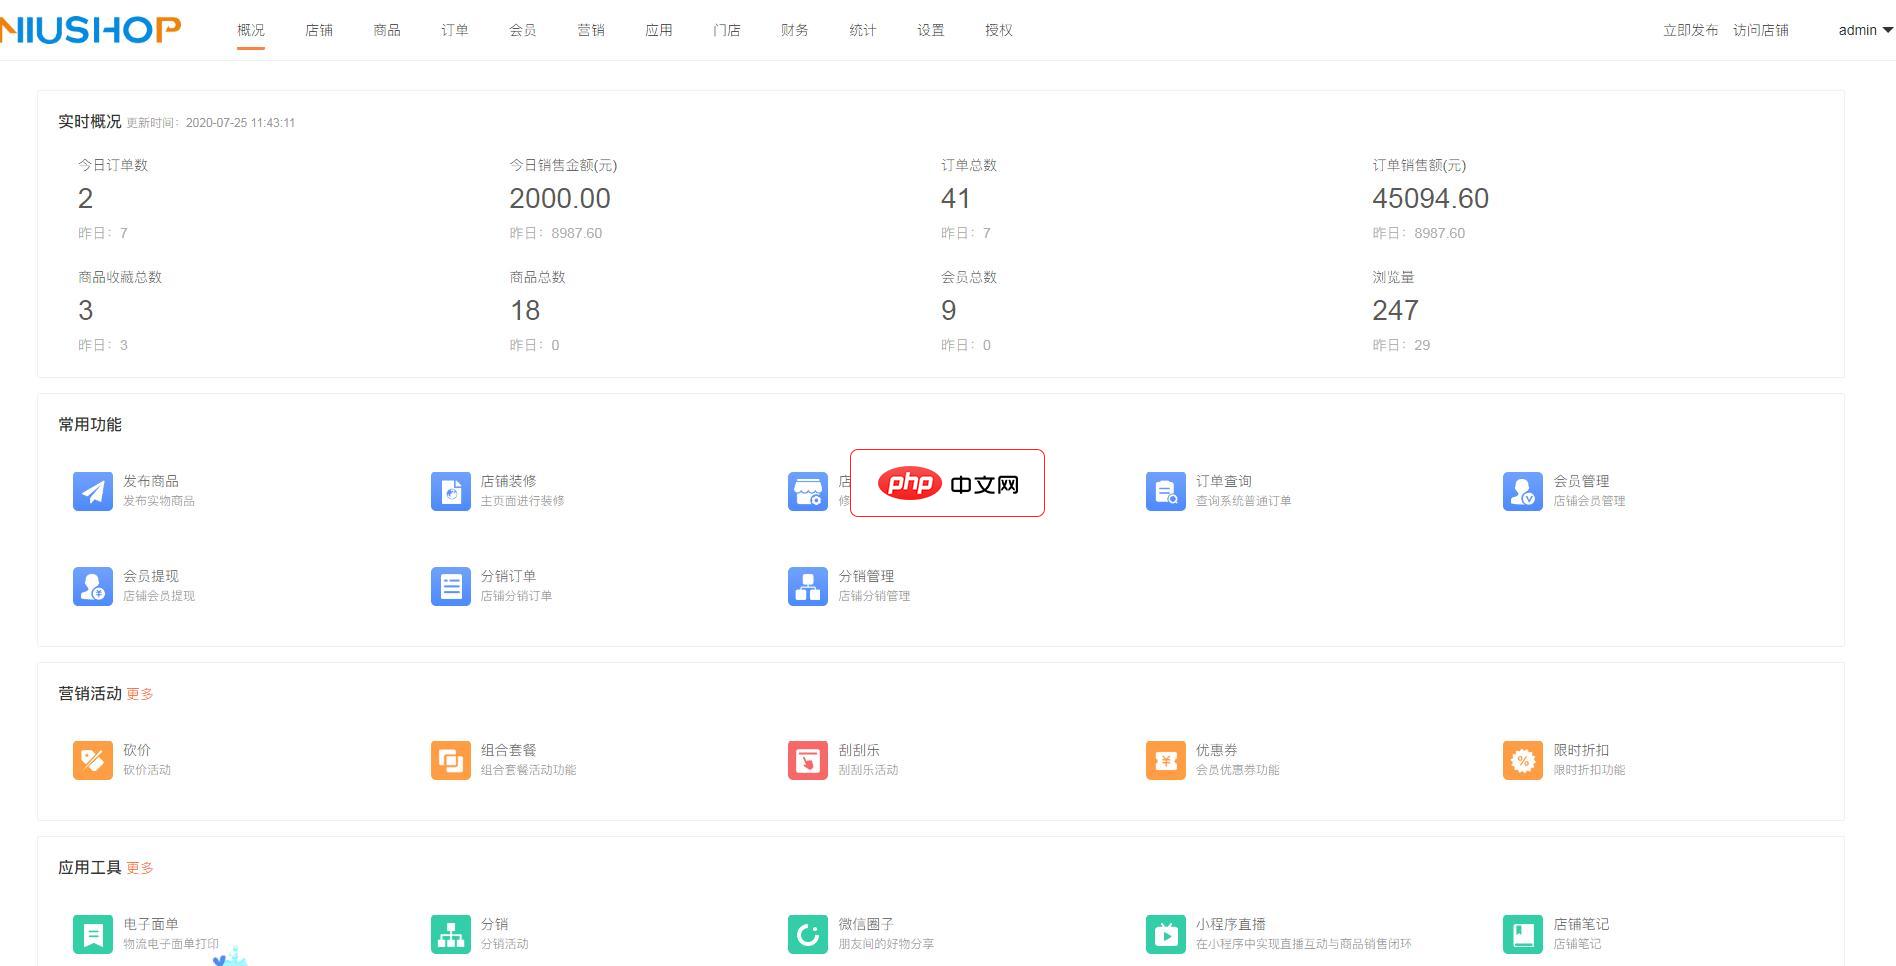1896x966 pixels.
Task: Expand the admin account dropdown
Action: click(x=1865, y=30)
